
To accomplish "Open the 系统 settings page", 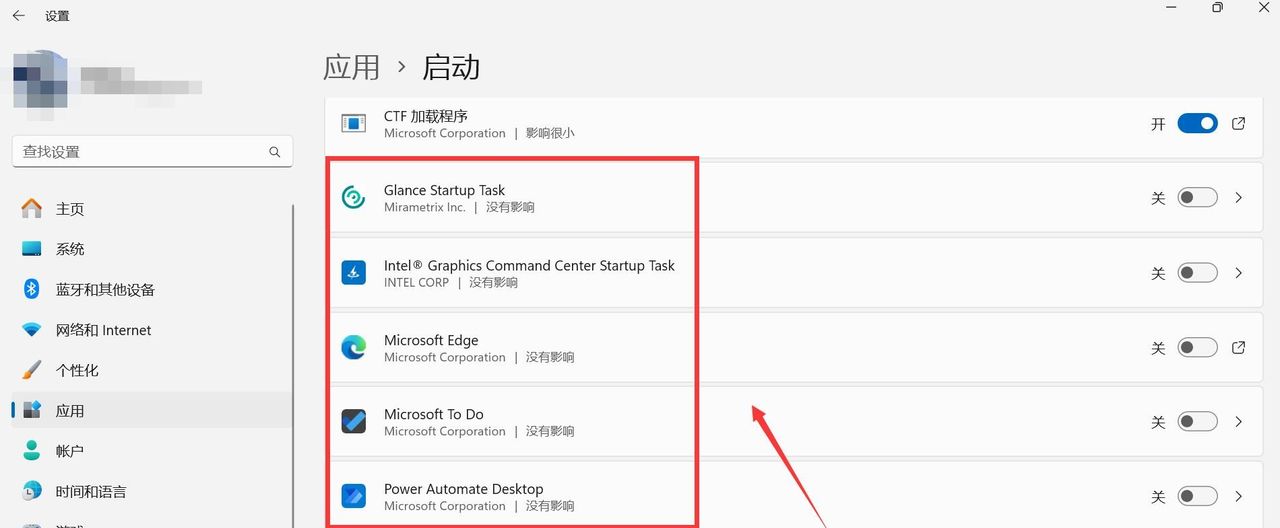I will coord(152,249).
